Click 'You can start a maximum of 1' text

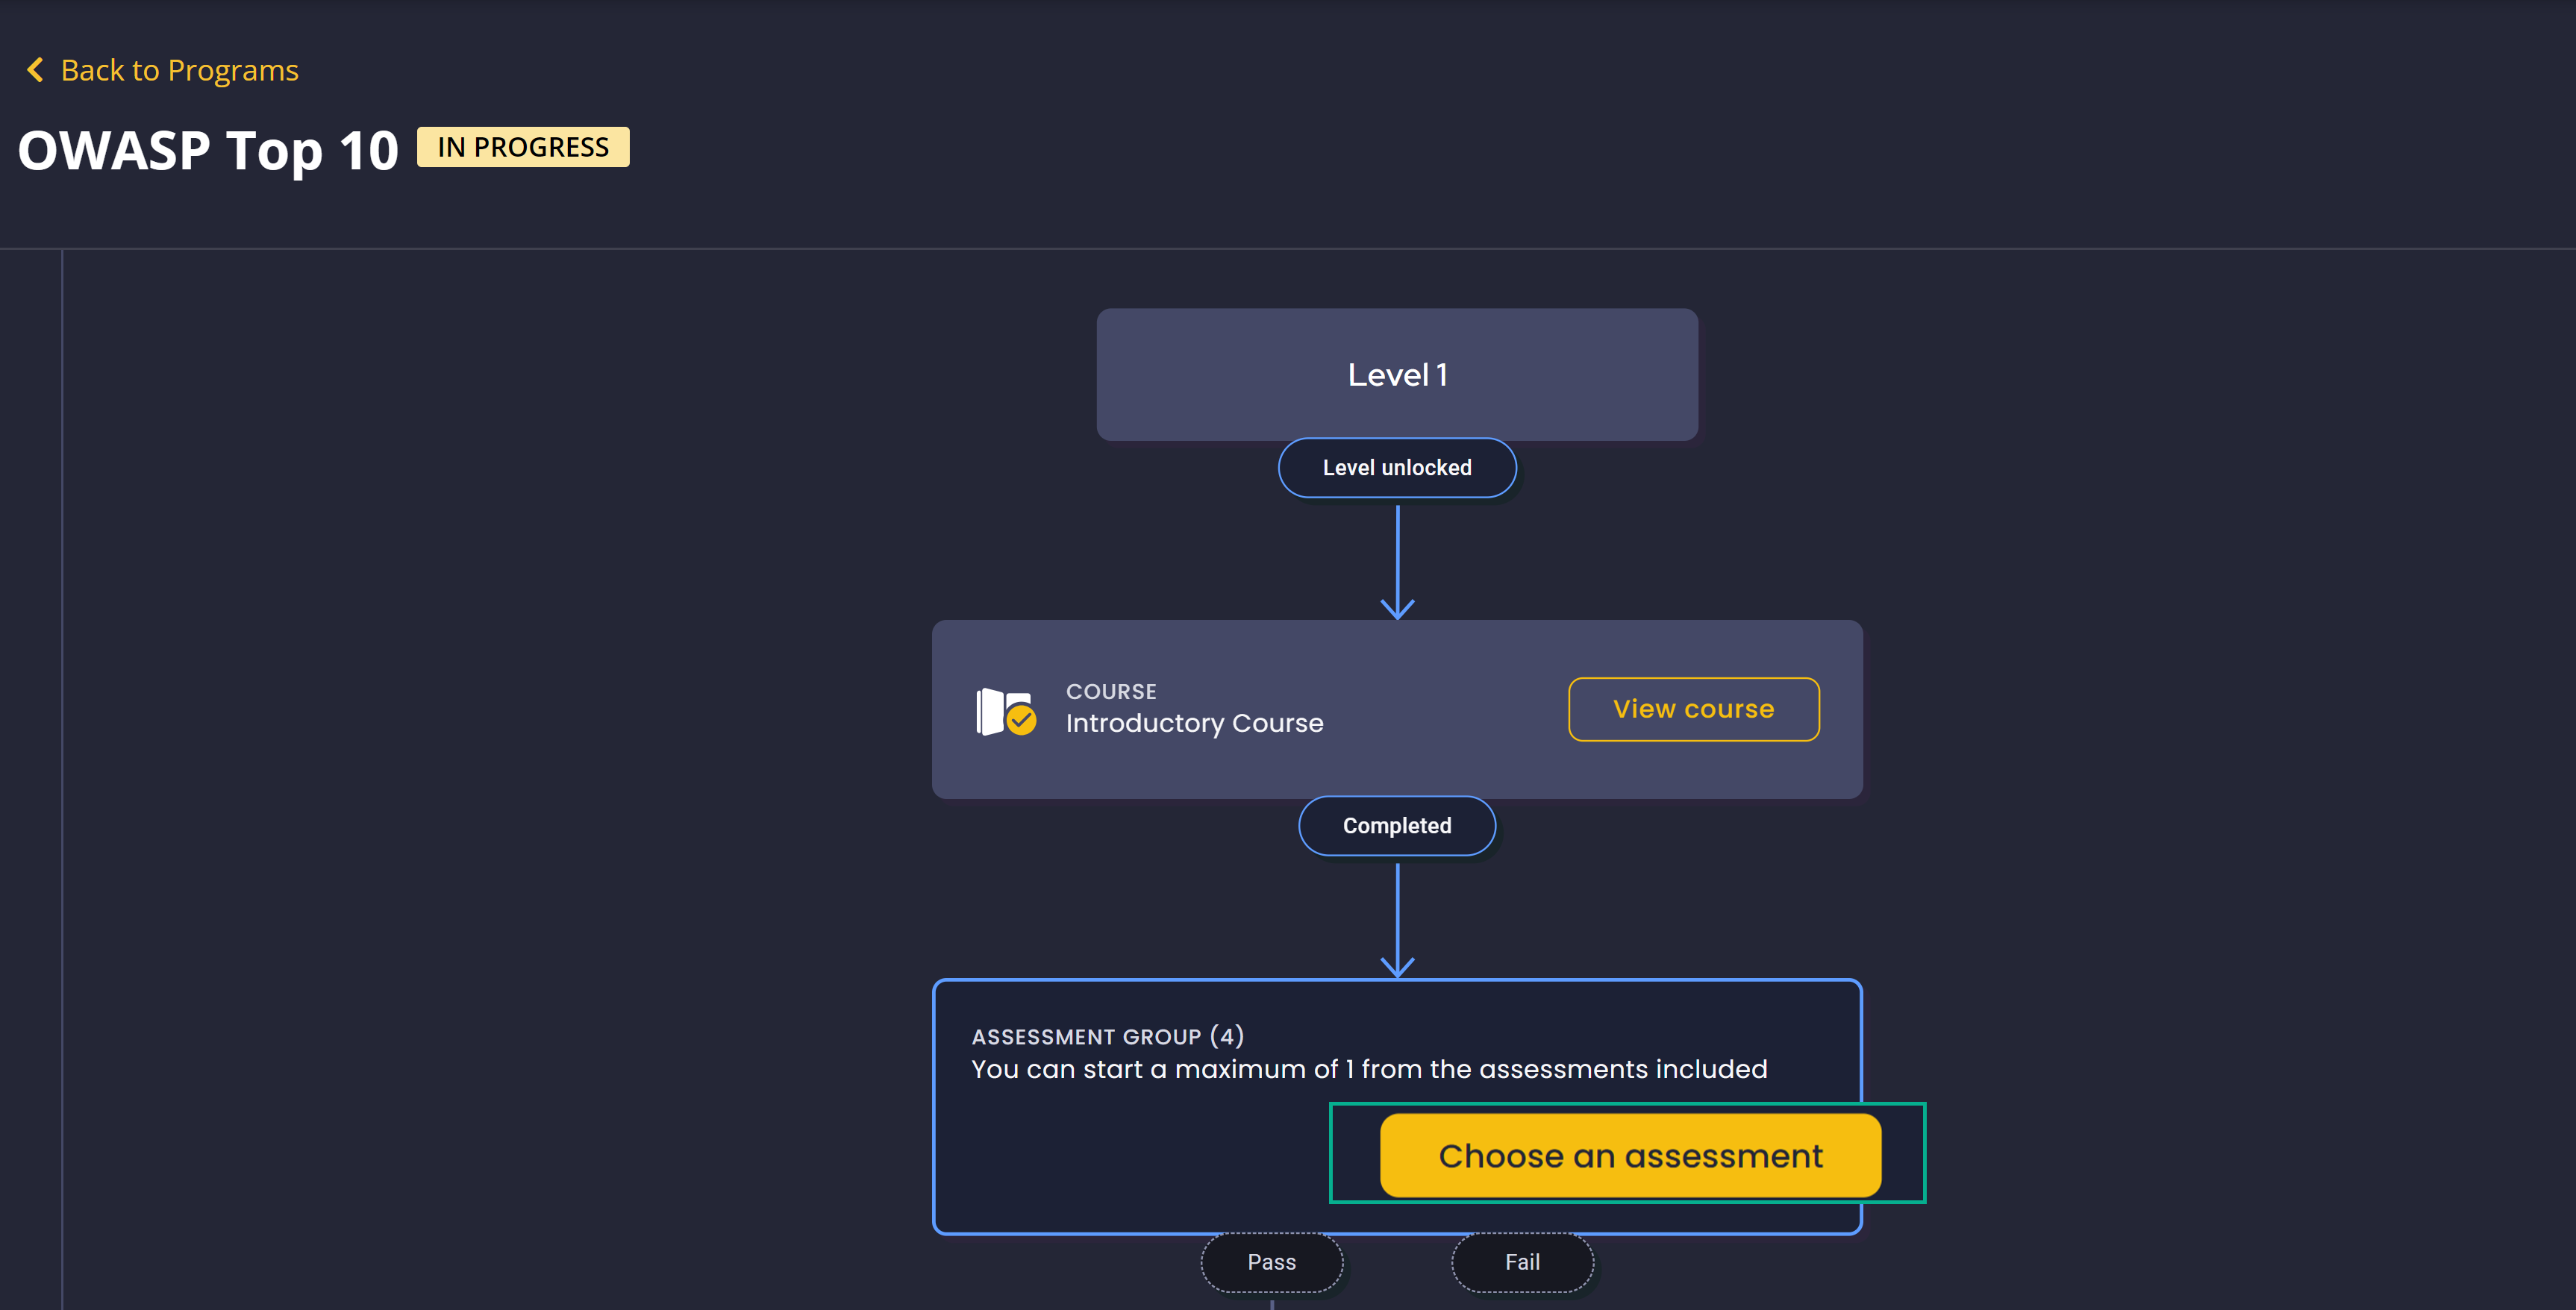(1163, 1069)
